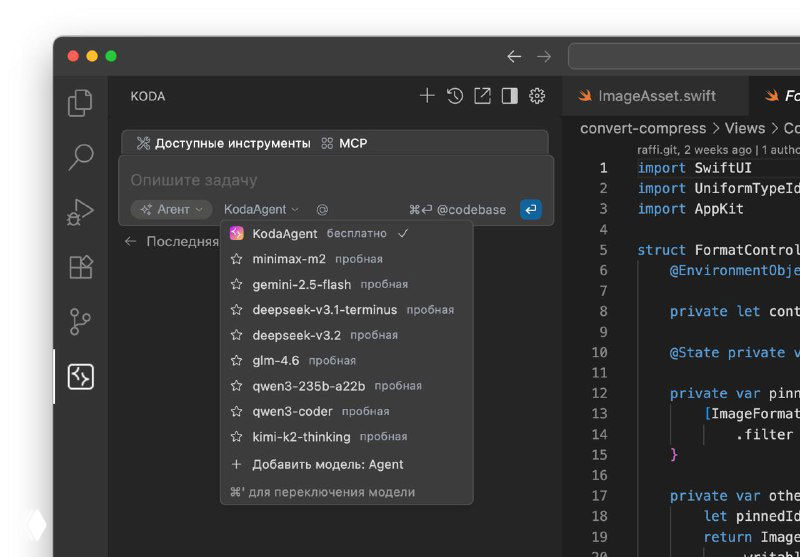Choose deepseek-v3.2 from model list
Viewport: 800px width, 557px height.
coord(346,335)
